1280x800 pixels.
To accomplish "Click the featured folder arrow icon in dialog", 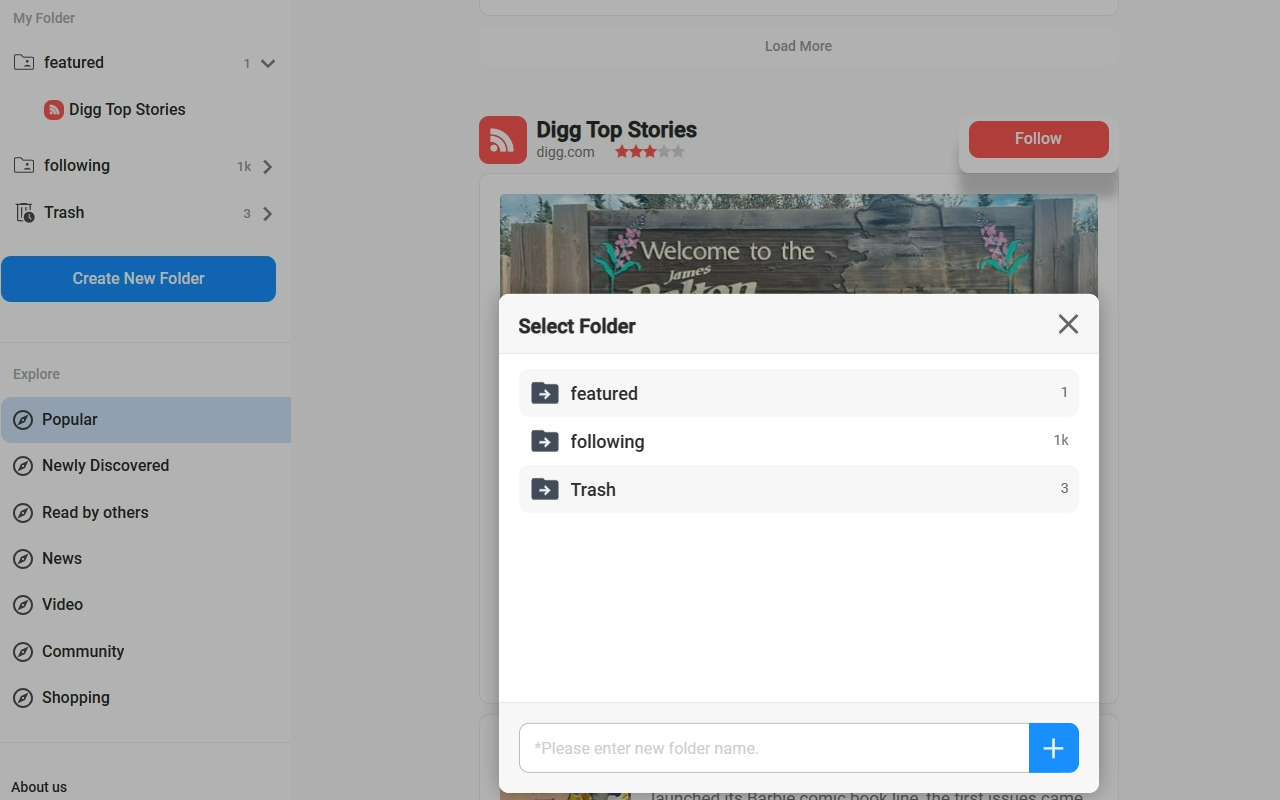I will 545,393.
